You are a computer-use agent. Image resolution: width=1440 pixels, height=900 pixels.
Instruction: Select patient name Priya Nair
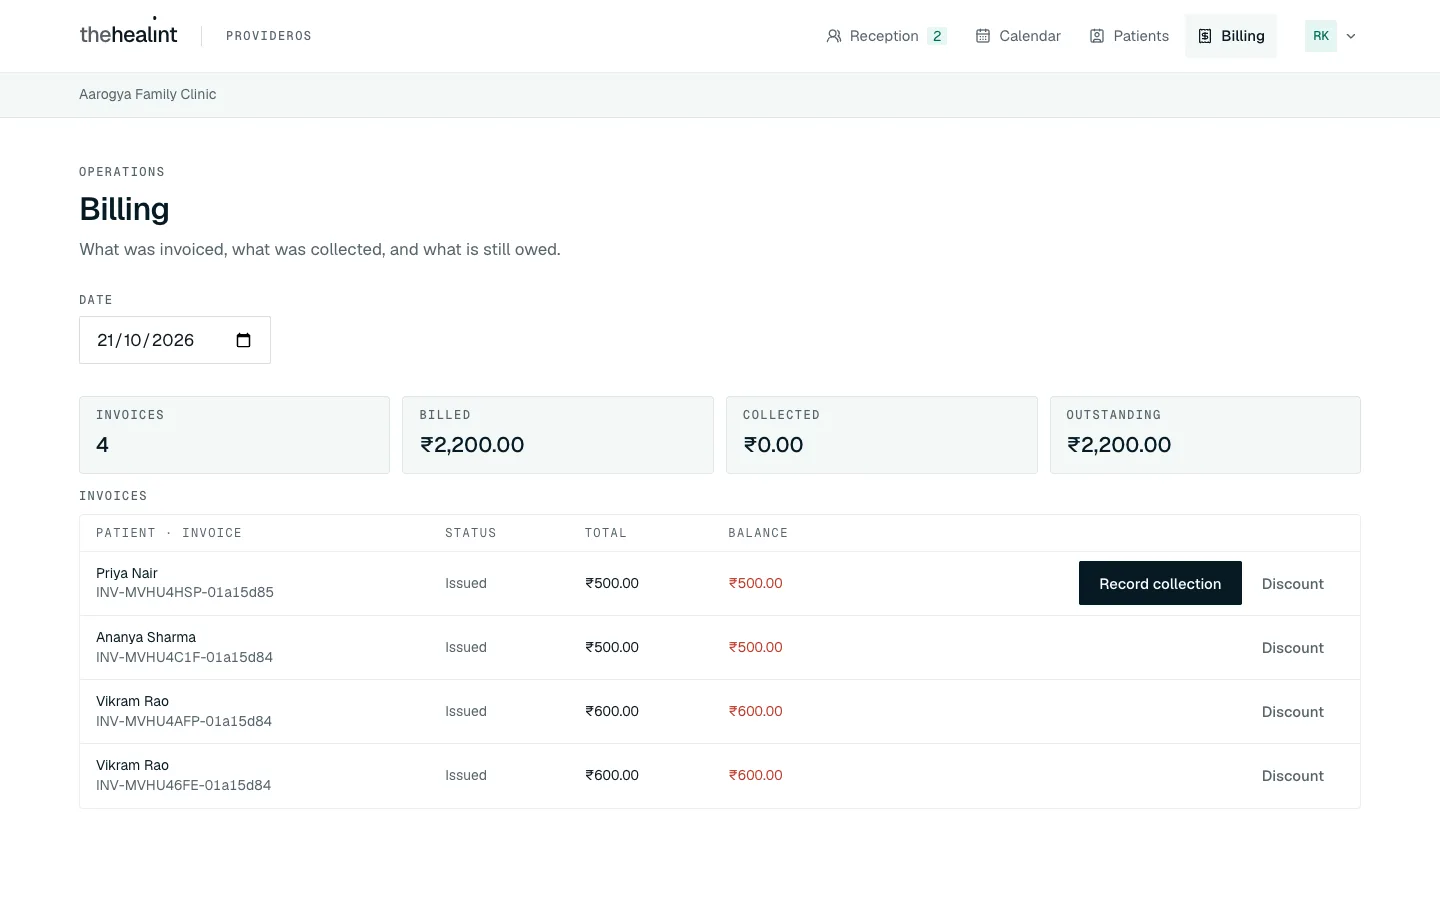[x=127, y=573]
